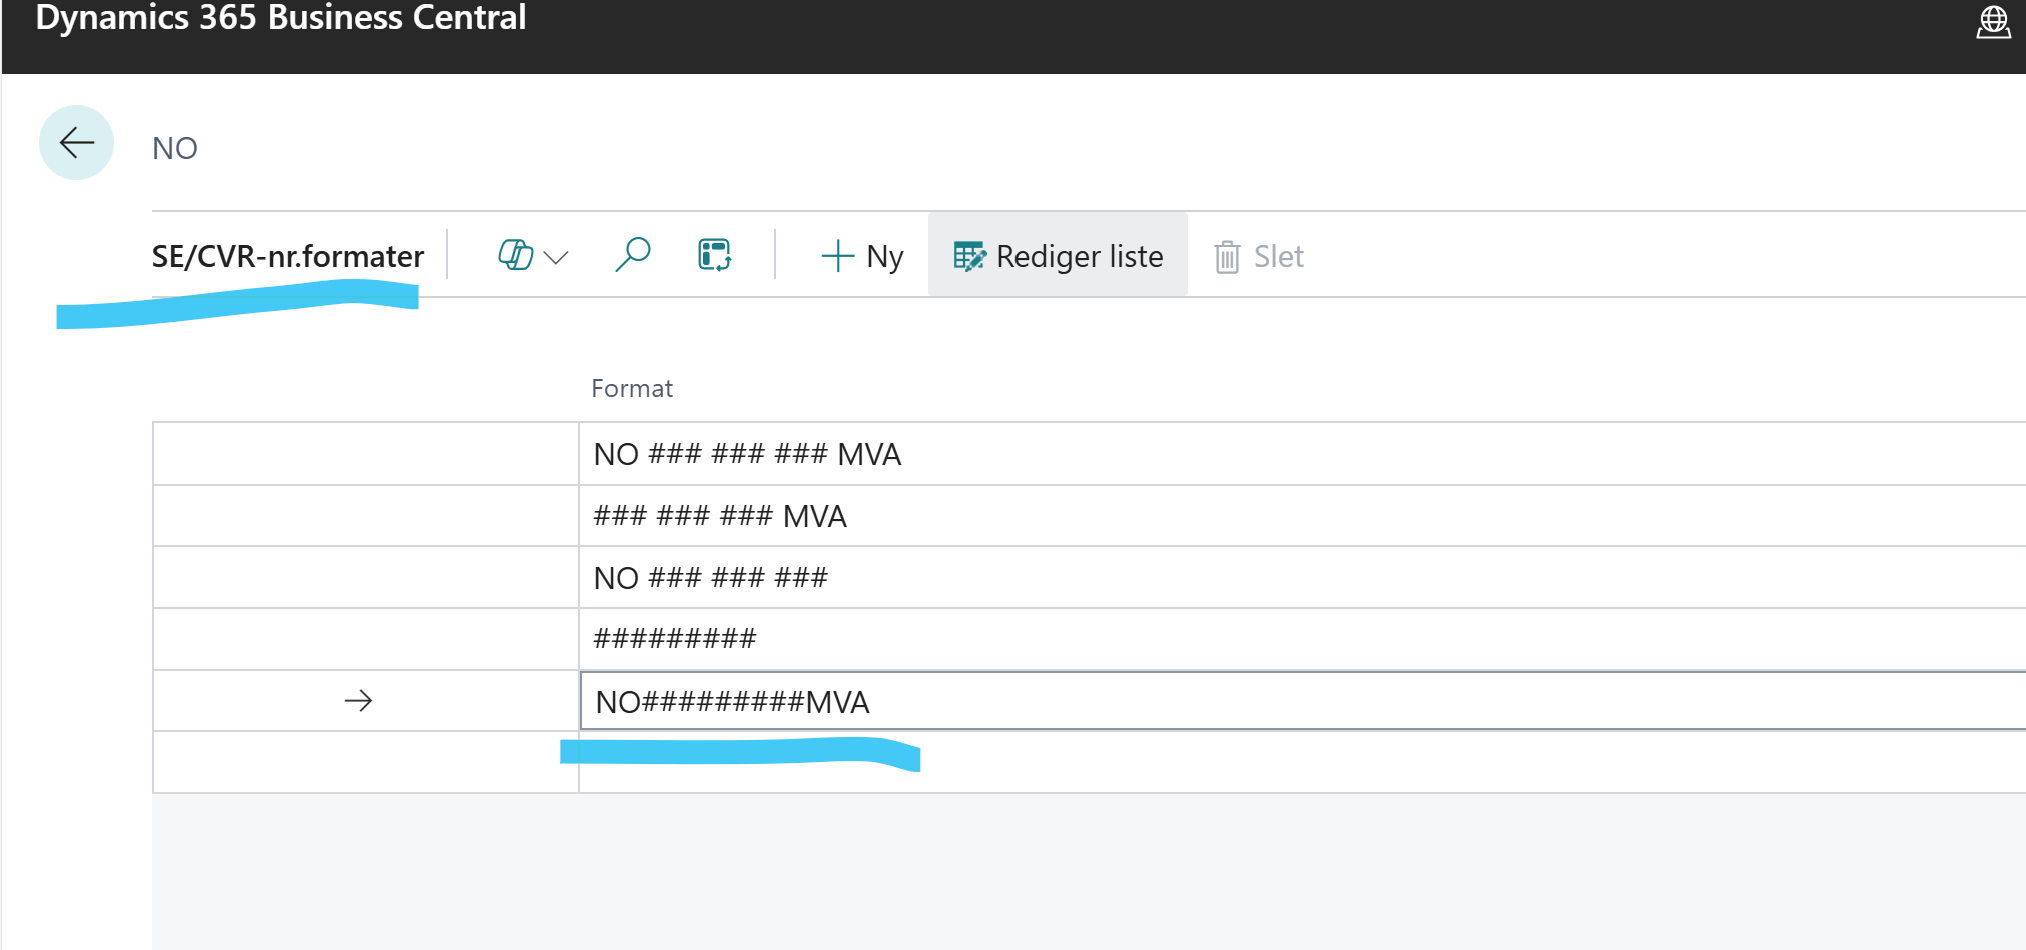Open the Copilot icon in the toolbar
This screenshot has width=2026, height=950.
(515, 256)
